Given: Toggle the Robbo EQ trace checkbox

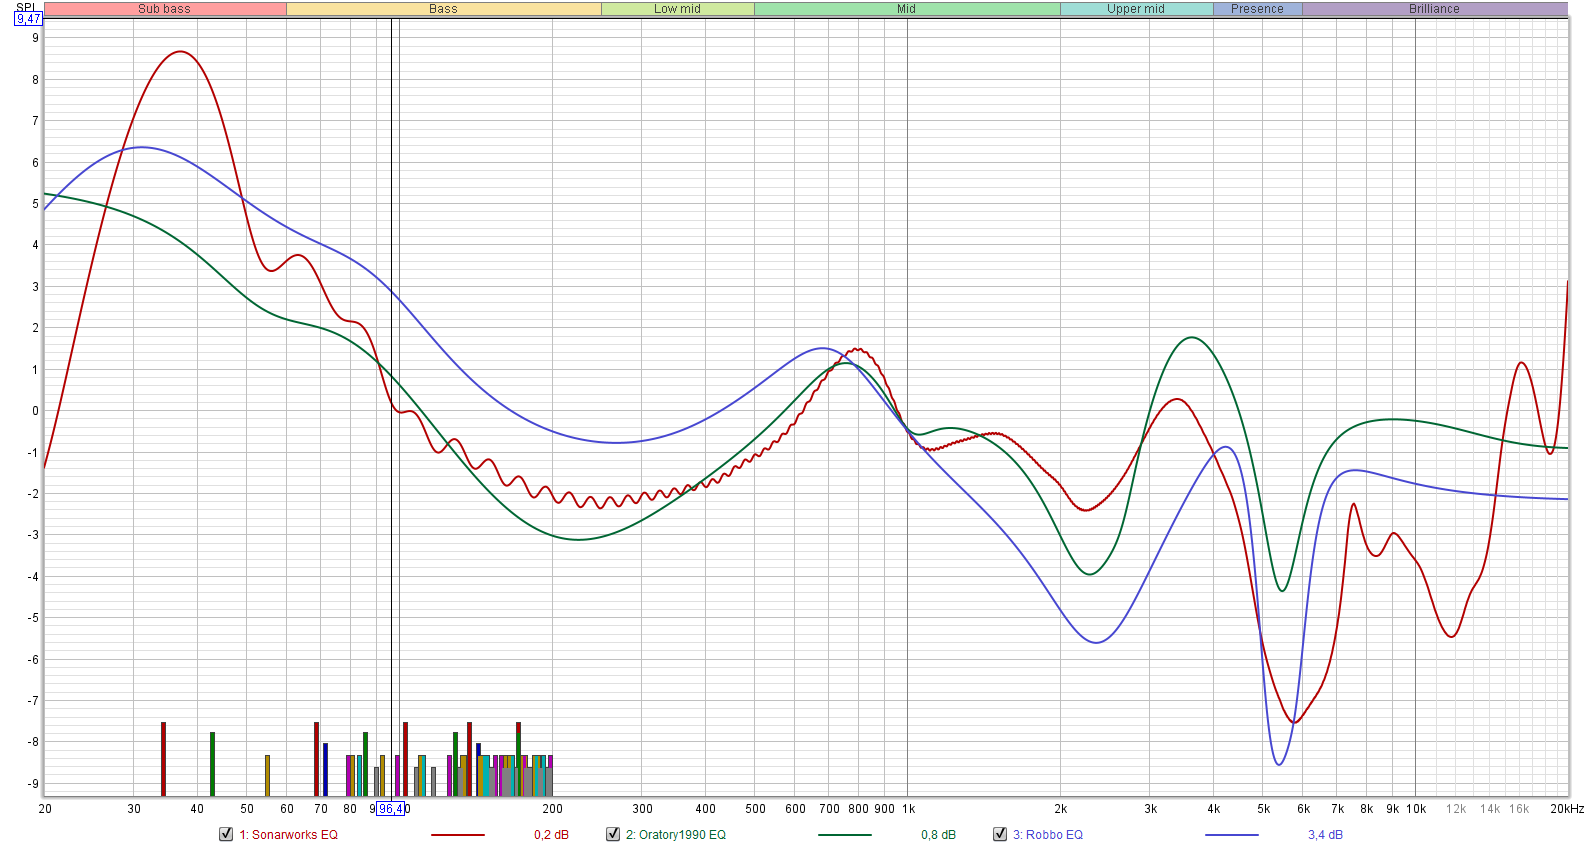Looking at the screenshot, I should point(1000,834).
